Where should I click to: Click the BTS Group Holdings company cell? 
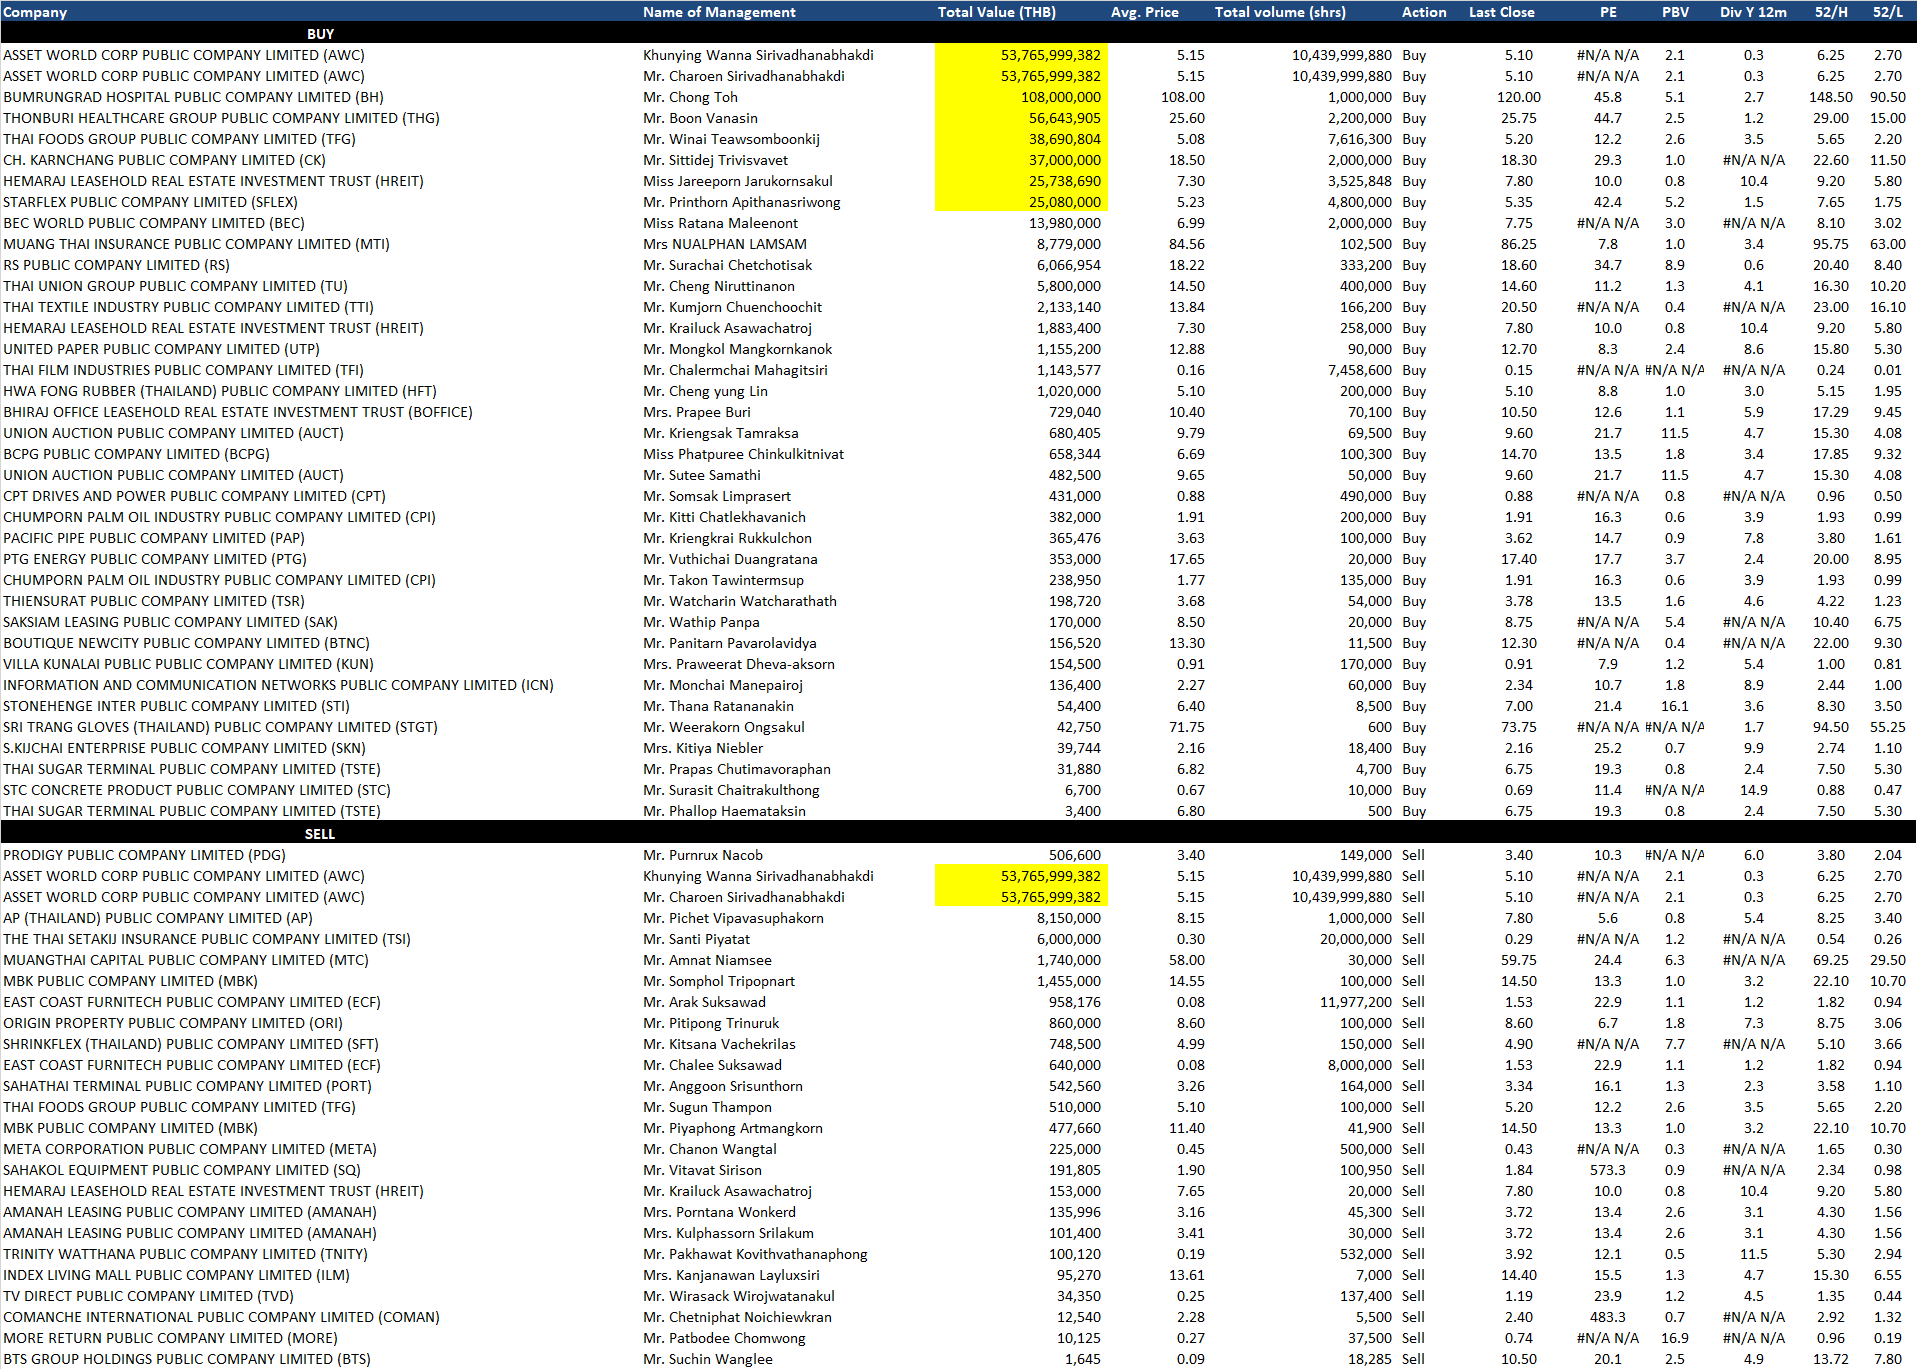coord(186,1359)
